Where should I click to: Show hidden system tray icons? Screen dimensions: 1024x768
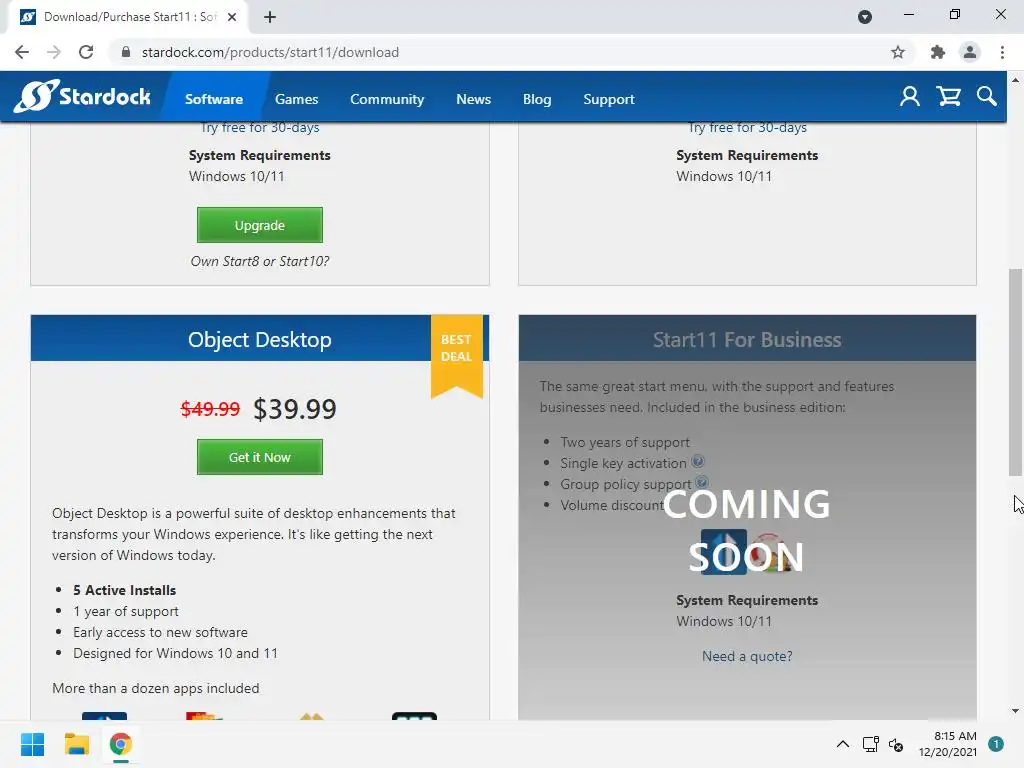coord(842,744)
